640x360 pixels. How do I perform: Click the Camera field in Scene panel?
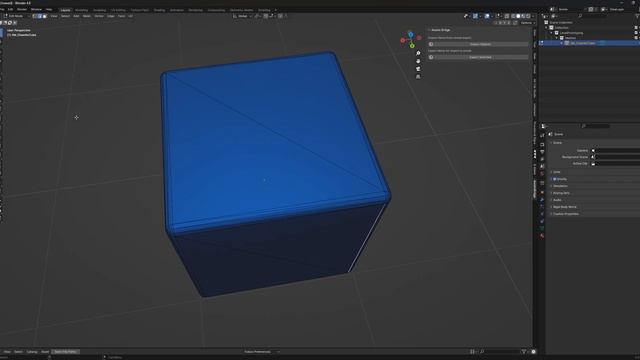point(616,151)
